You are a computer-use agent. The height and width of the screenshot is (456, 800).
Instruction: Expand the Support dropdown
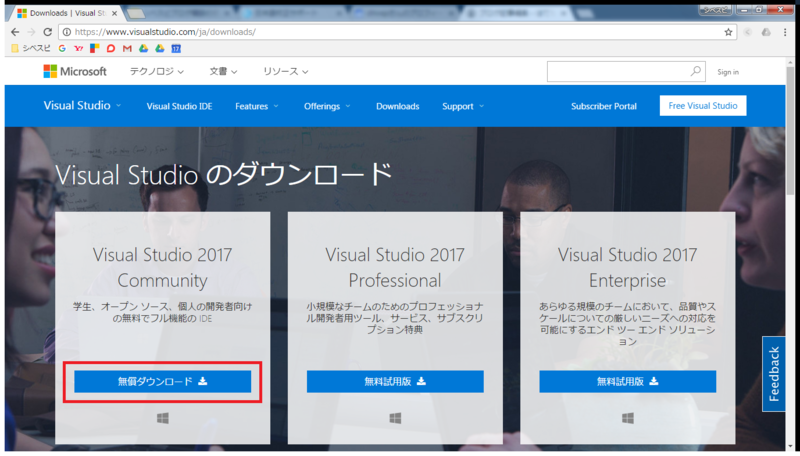pyautogui.click(x=463, y=106)
